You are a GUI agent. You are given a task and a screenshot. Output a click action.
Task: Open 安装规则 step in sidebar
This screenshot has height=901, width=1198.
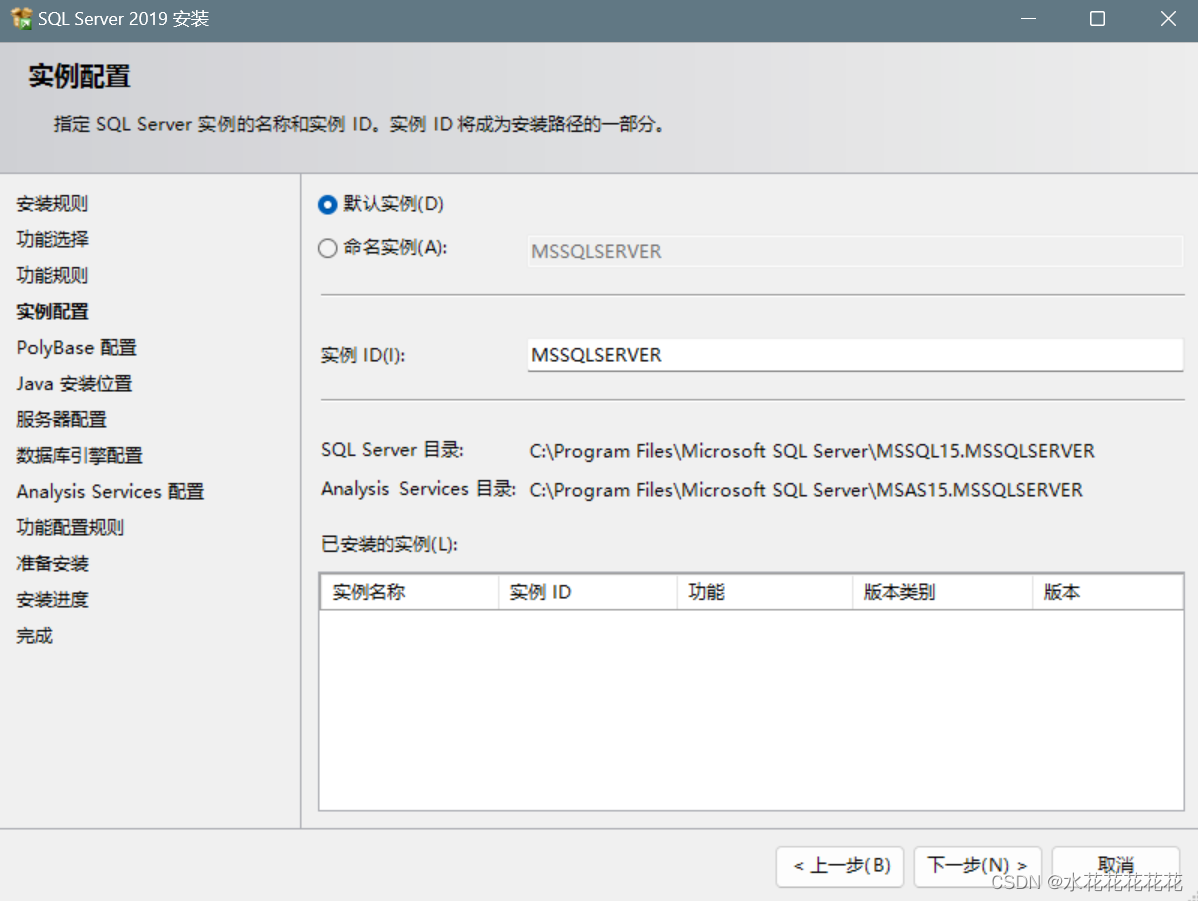(52, 203)
